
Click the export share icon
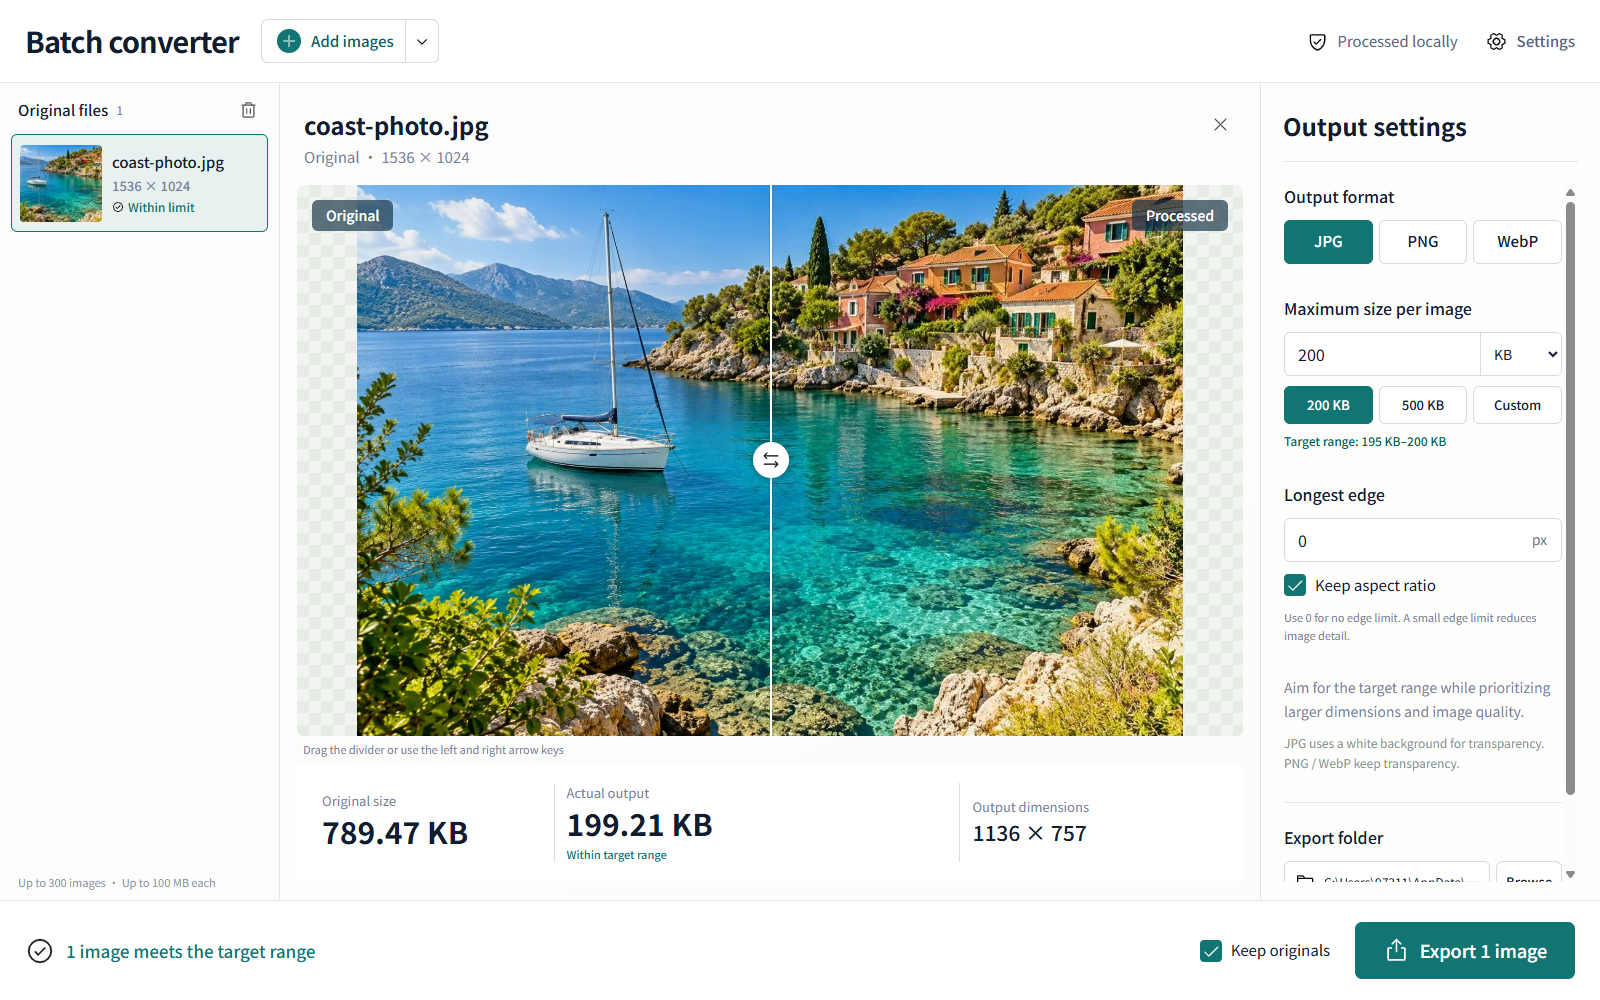tap(1397, 950)
